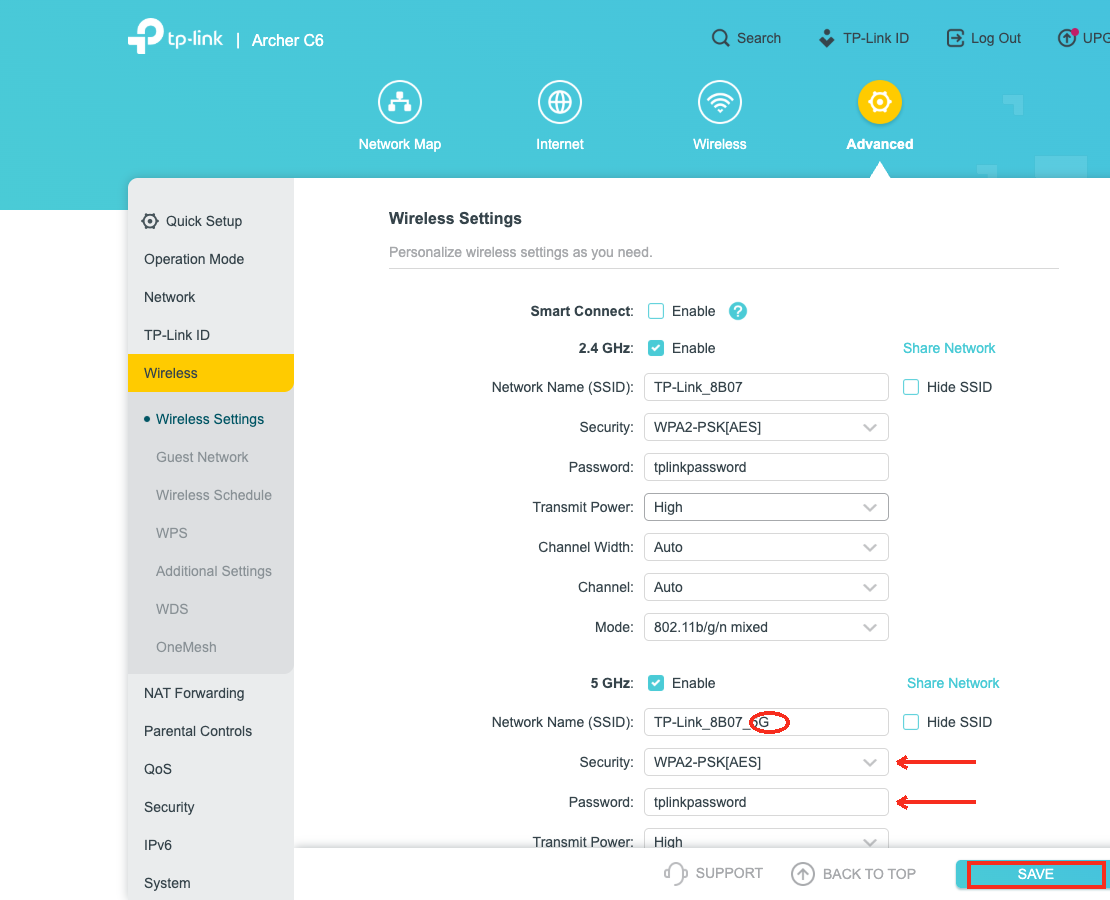Click the Quick Setup label

[204, 221]
